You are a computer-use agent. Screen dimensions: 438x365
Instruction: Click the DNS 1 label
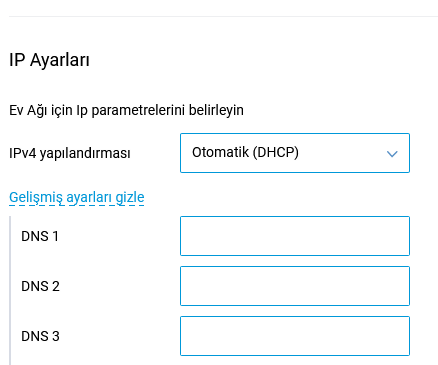[x=40, y=236]
